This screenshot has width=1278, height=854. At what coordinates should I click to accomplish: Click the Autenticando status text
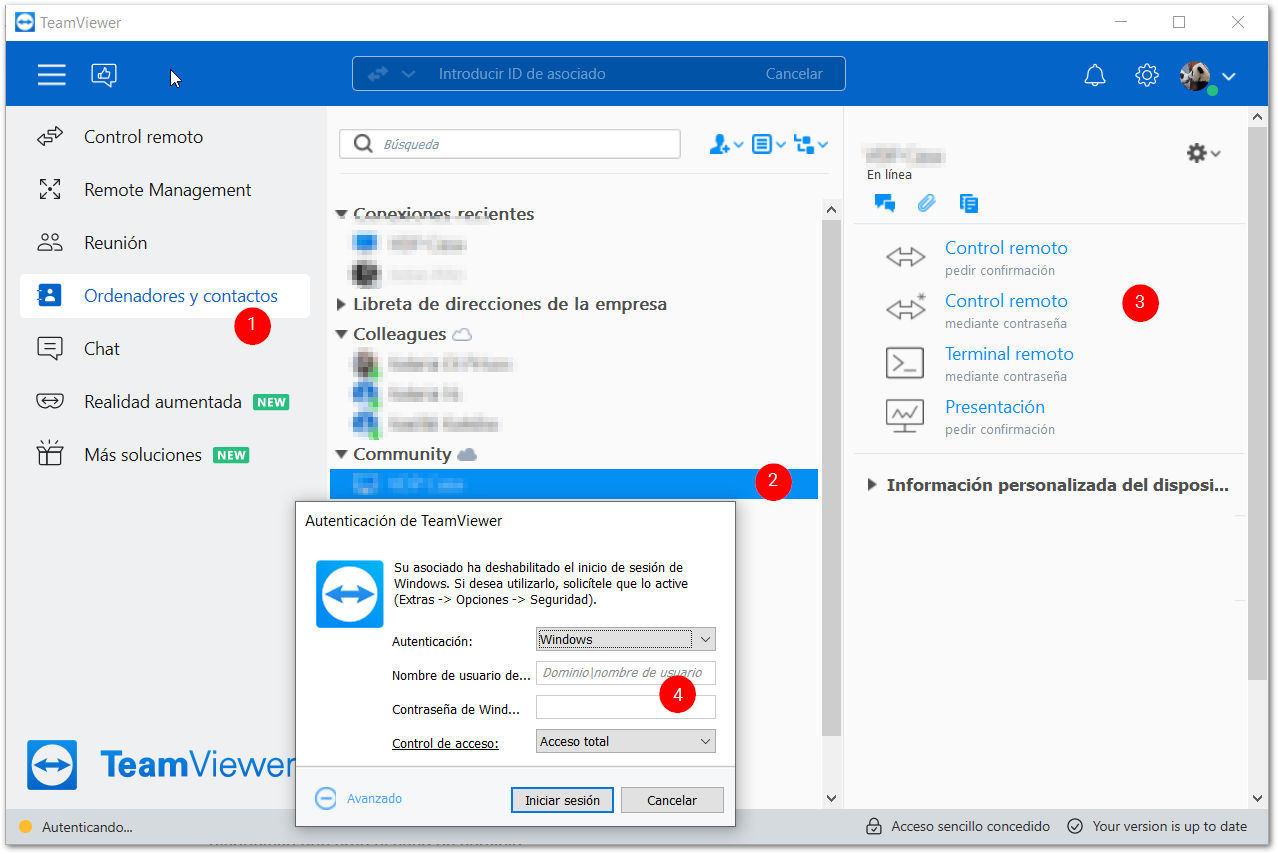(87, 827)
